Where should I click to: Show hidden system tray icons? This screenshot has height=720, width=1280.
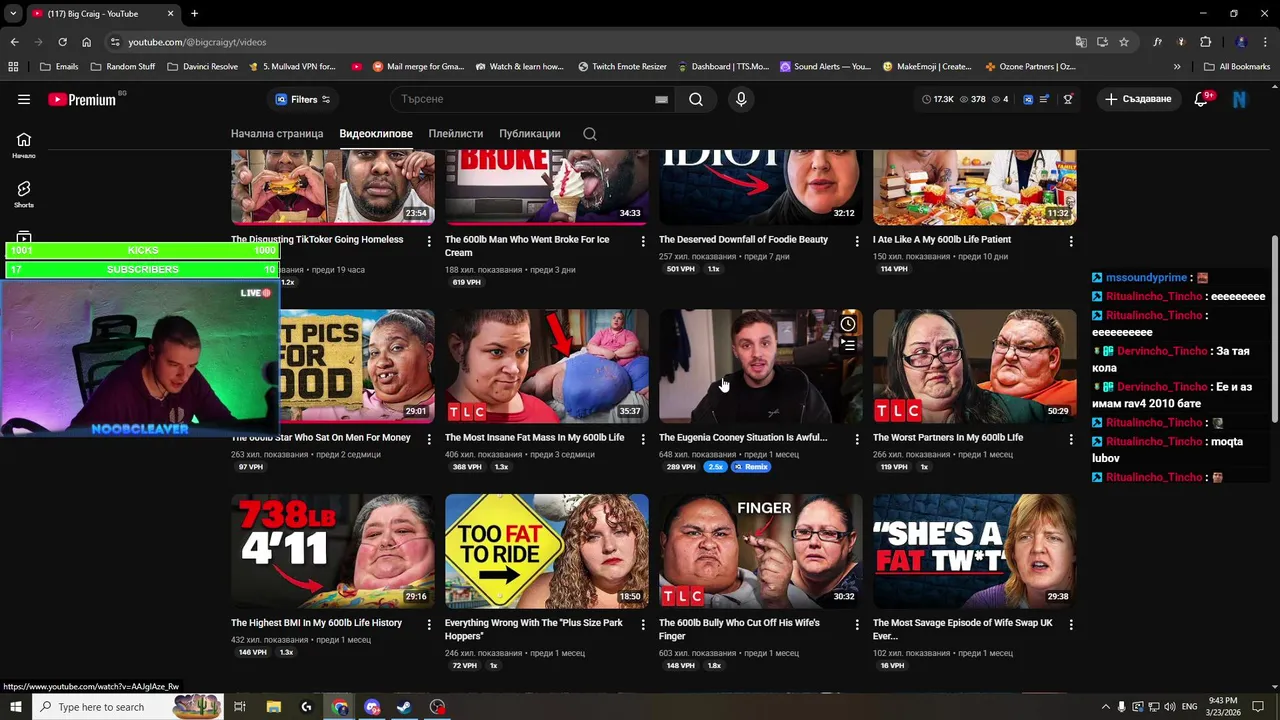tap(1105, 707)
